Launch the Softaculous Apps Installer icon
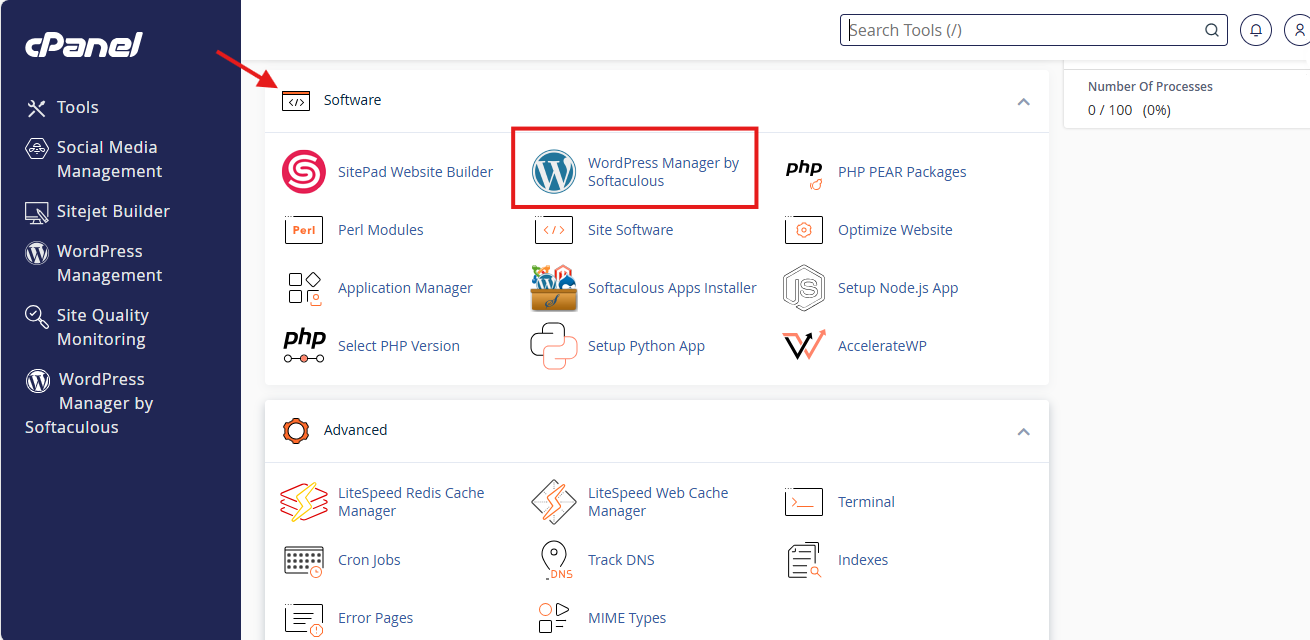Viewport: 1310px width, 640px height. click(554, 288)
